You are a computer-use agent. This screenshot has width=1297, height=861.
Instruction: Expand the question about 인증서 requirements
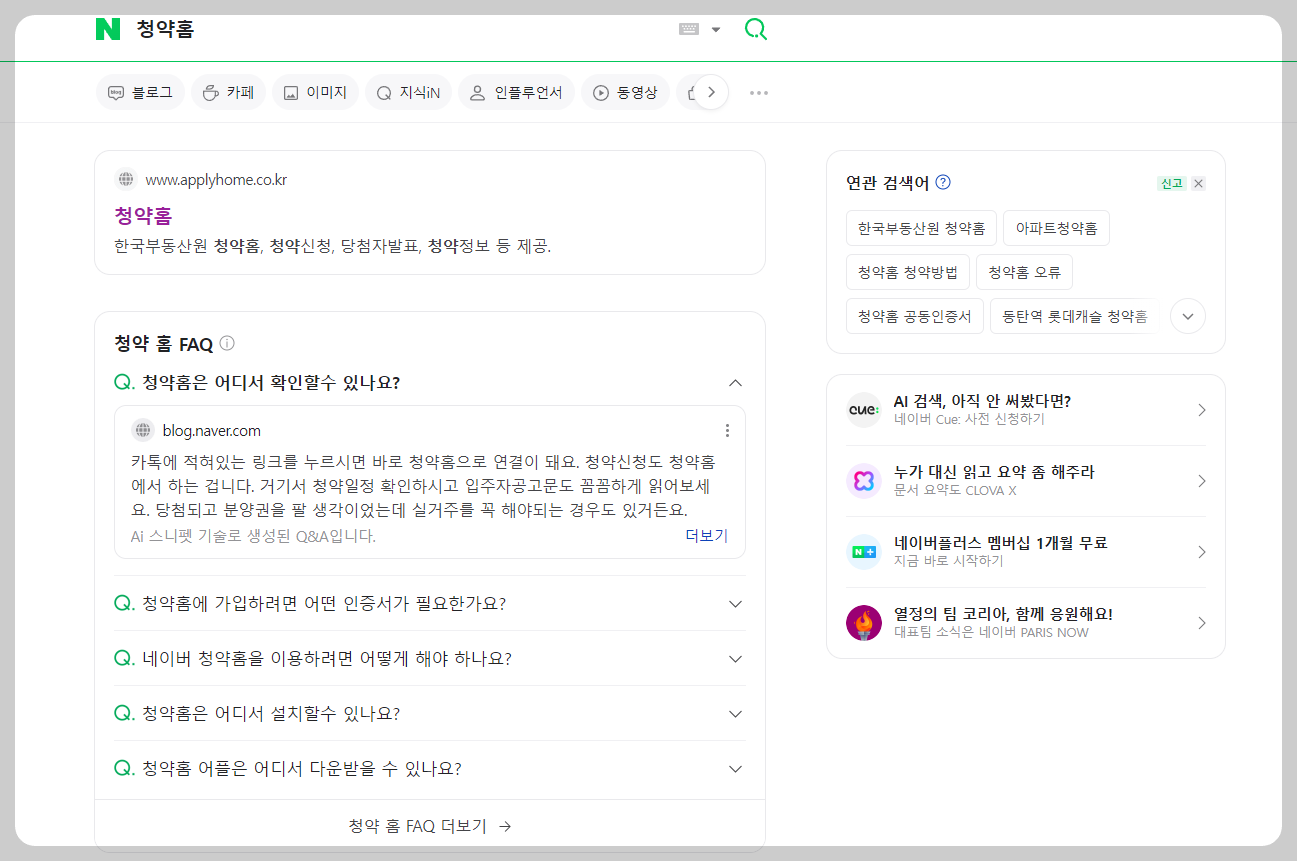click(735, 603)
